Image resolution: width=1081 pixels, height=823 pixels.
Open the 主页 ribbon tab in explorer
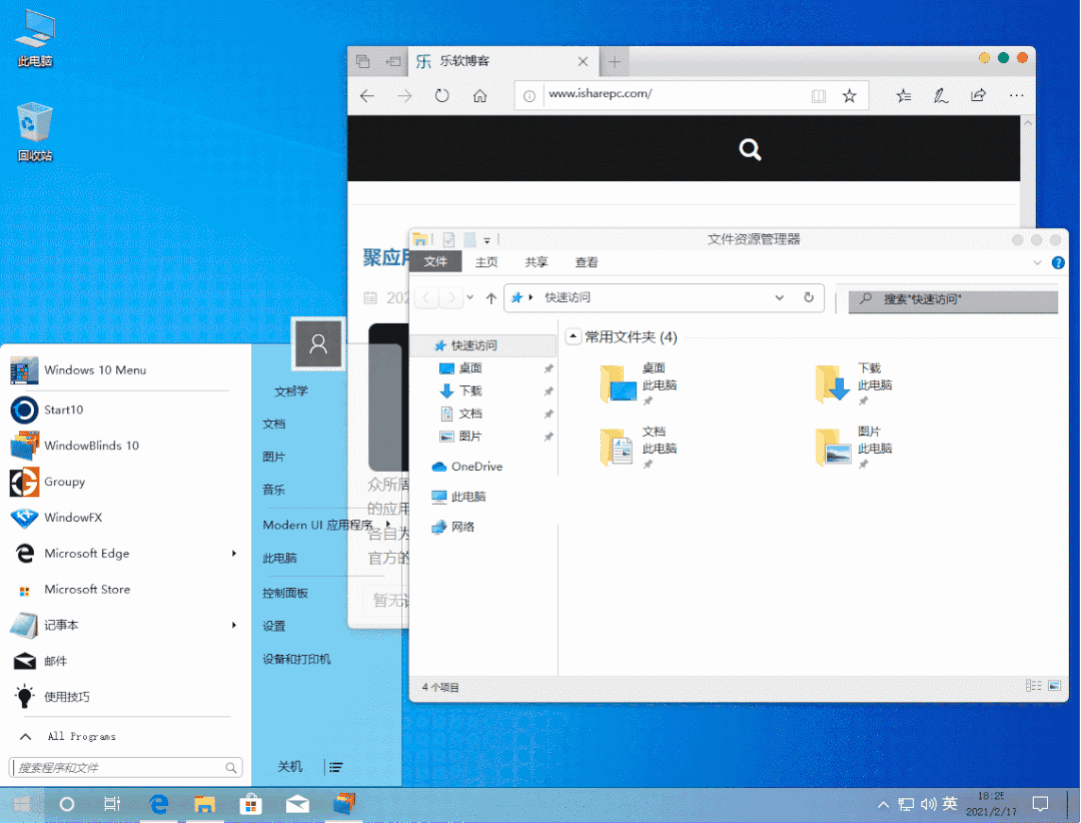486,262
